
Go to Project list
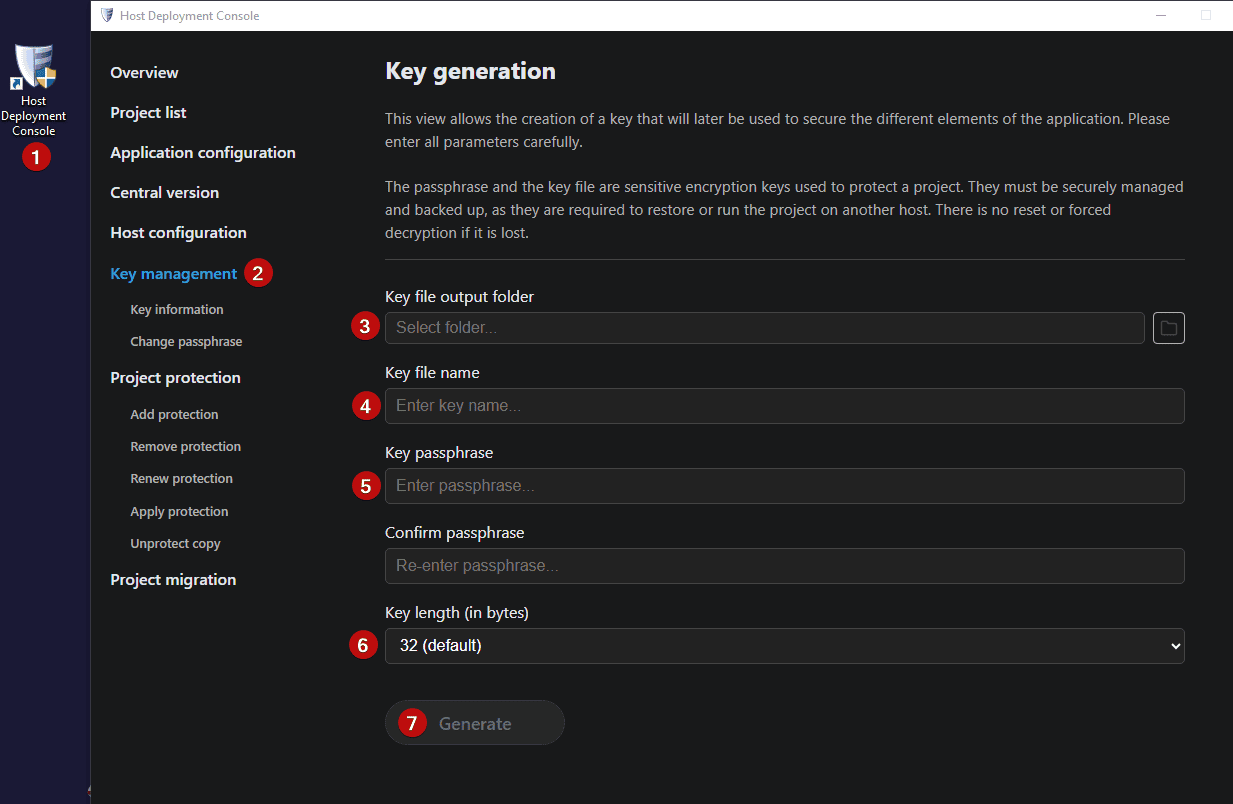click(148, 112)
